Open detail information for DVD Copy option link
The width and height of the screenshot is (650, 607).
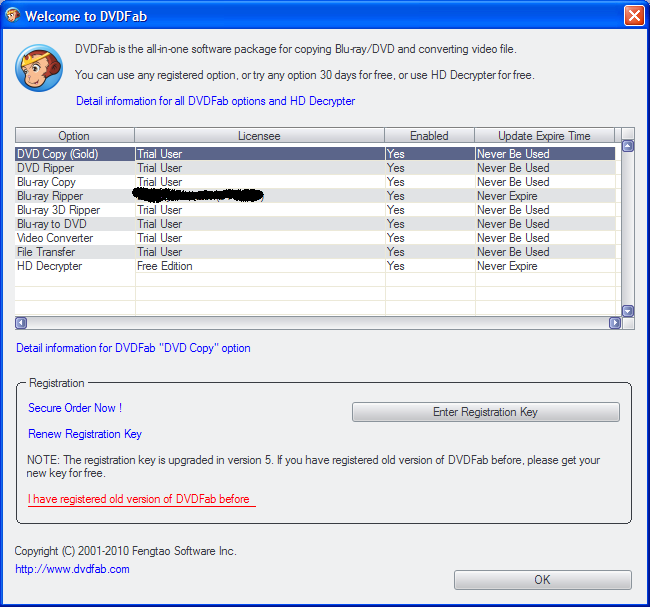pos(133,348)
